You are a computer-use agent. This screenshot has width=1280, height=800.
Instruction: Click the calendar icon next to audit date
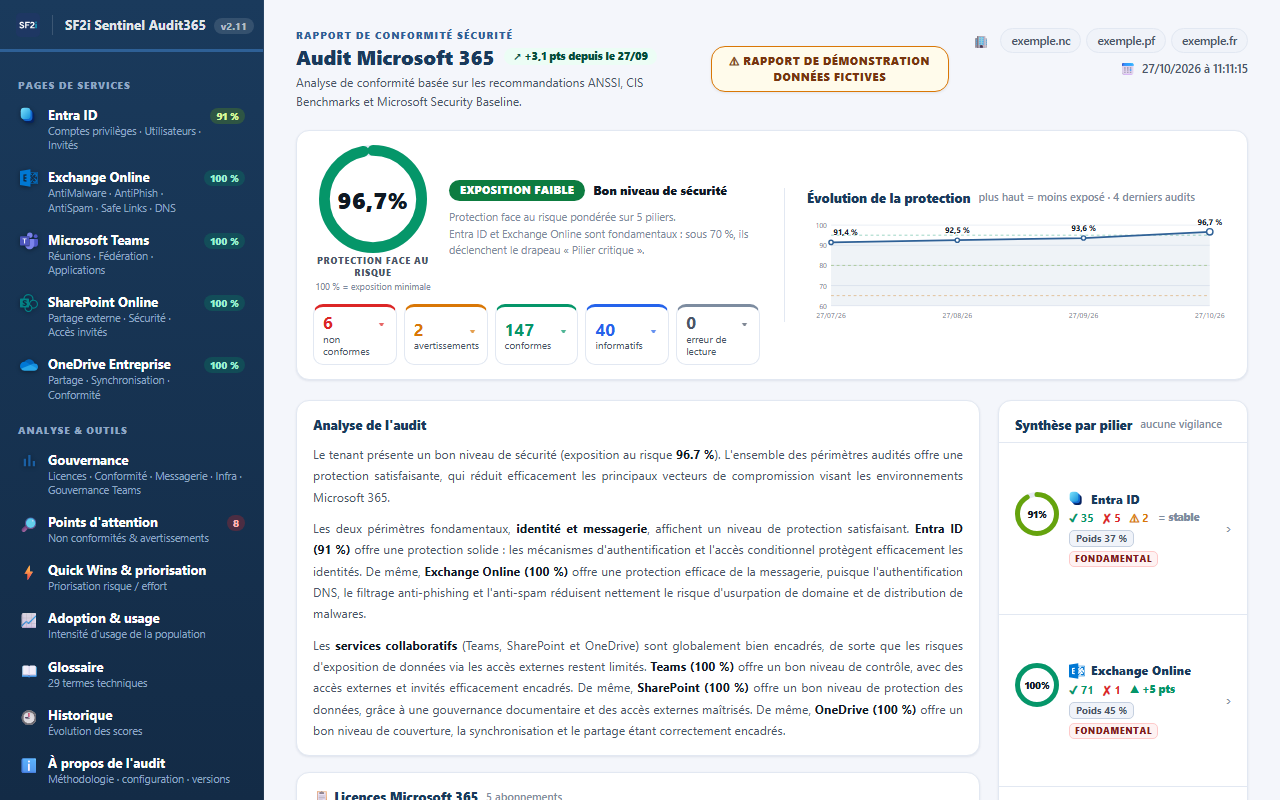(x=1127, y=69)
